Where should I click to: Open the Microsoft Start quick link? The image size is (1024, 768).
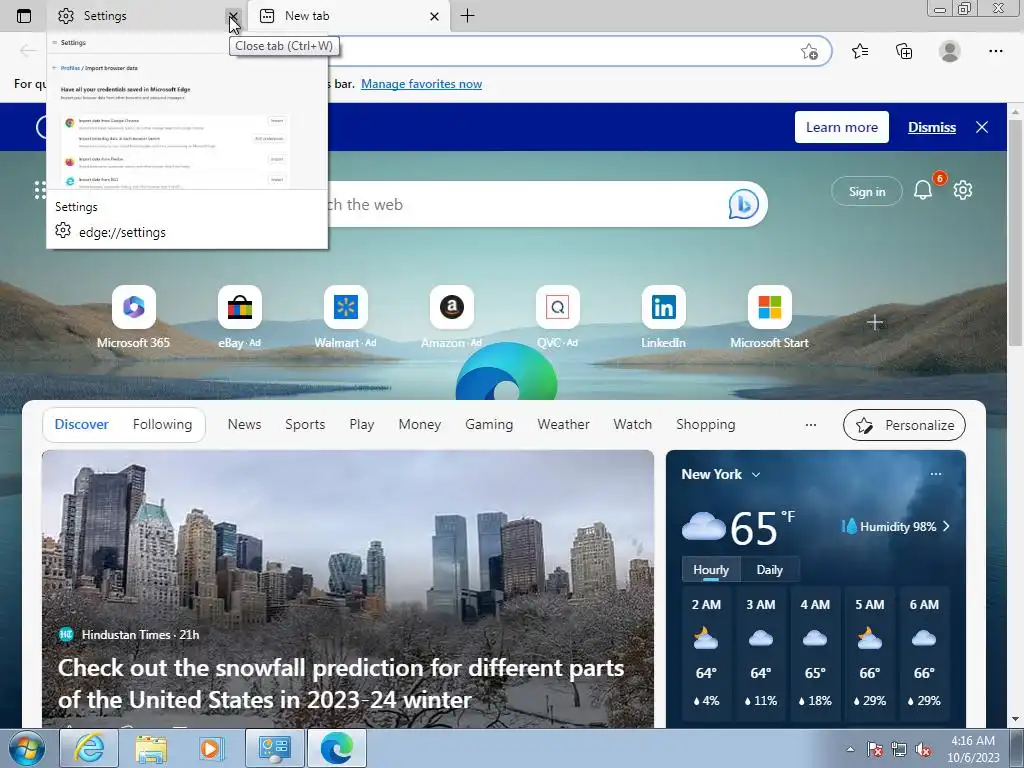(769, 317)
